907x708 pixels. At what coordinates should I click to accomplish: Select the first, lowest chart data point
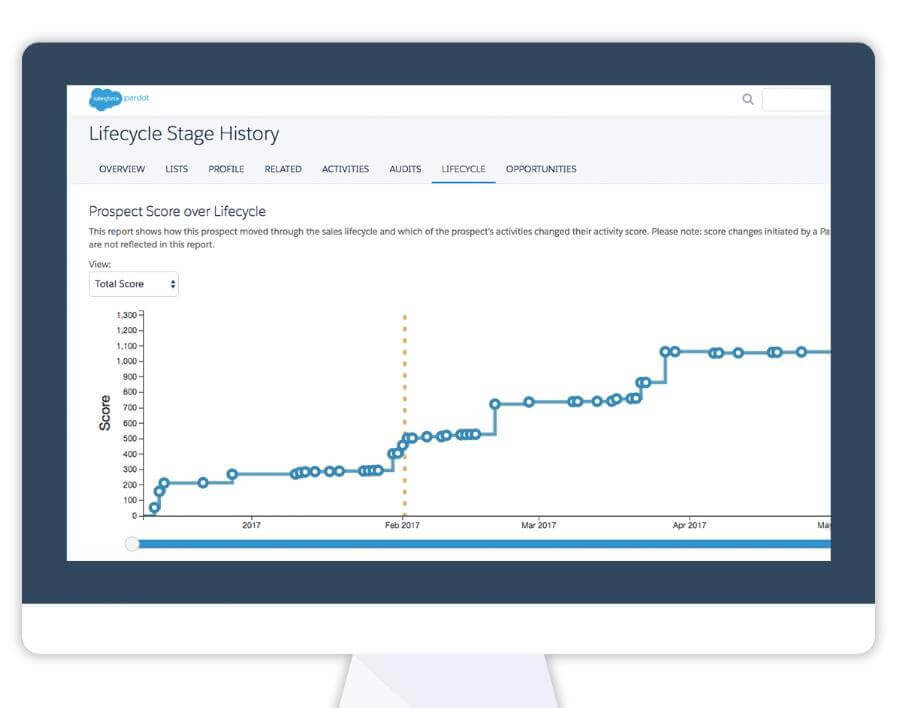(154, 508)
